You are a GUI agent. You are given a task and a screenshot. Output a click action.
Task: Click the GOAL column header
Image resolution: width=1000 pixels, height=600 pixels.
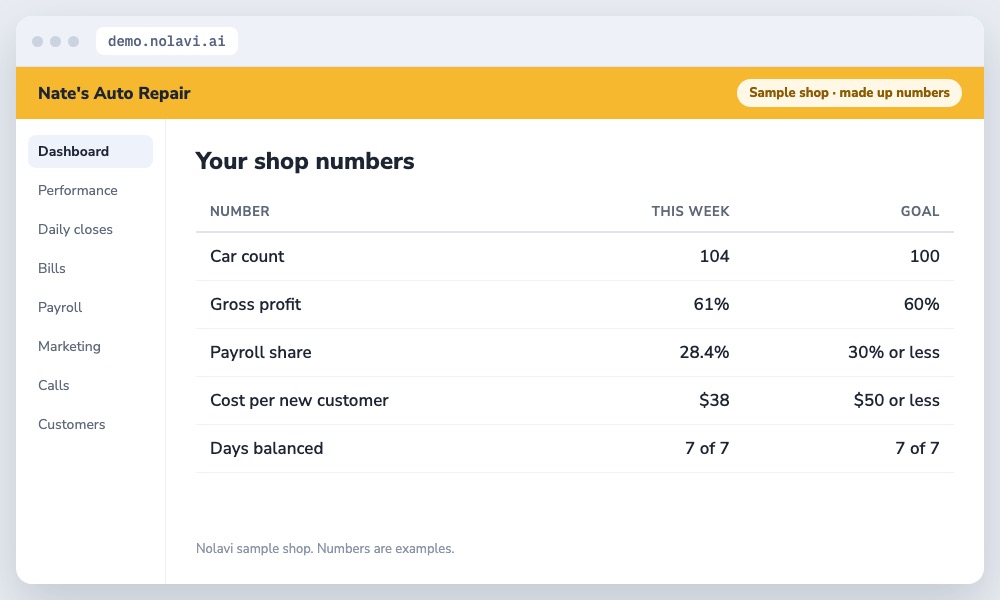pyautogui.click(x=920, y=211)
